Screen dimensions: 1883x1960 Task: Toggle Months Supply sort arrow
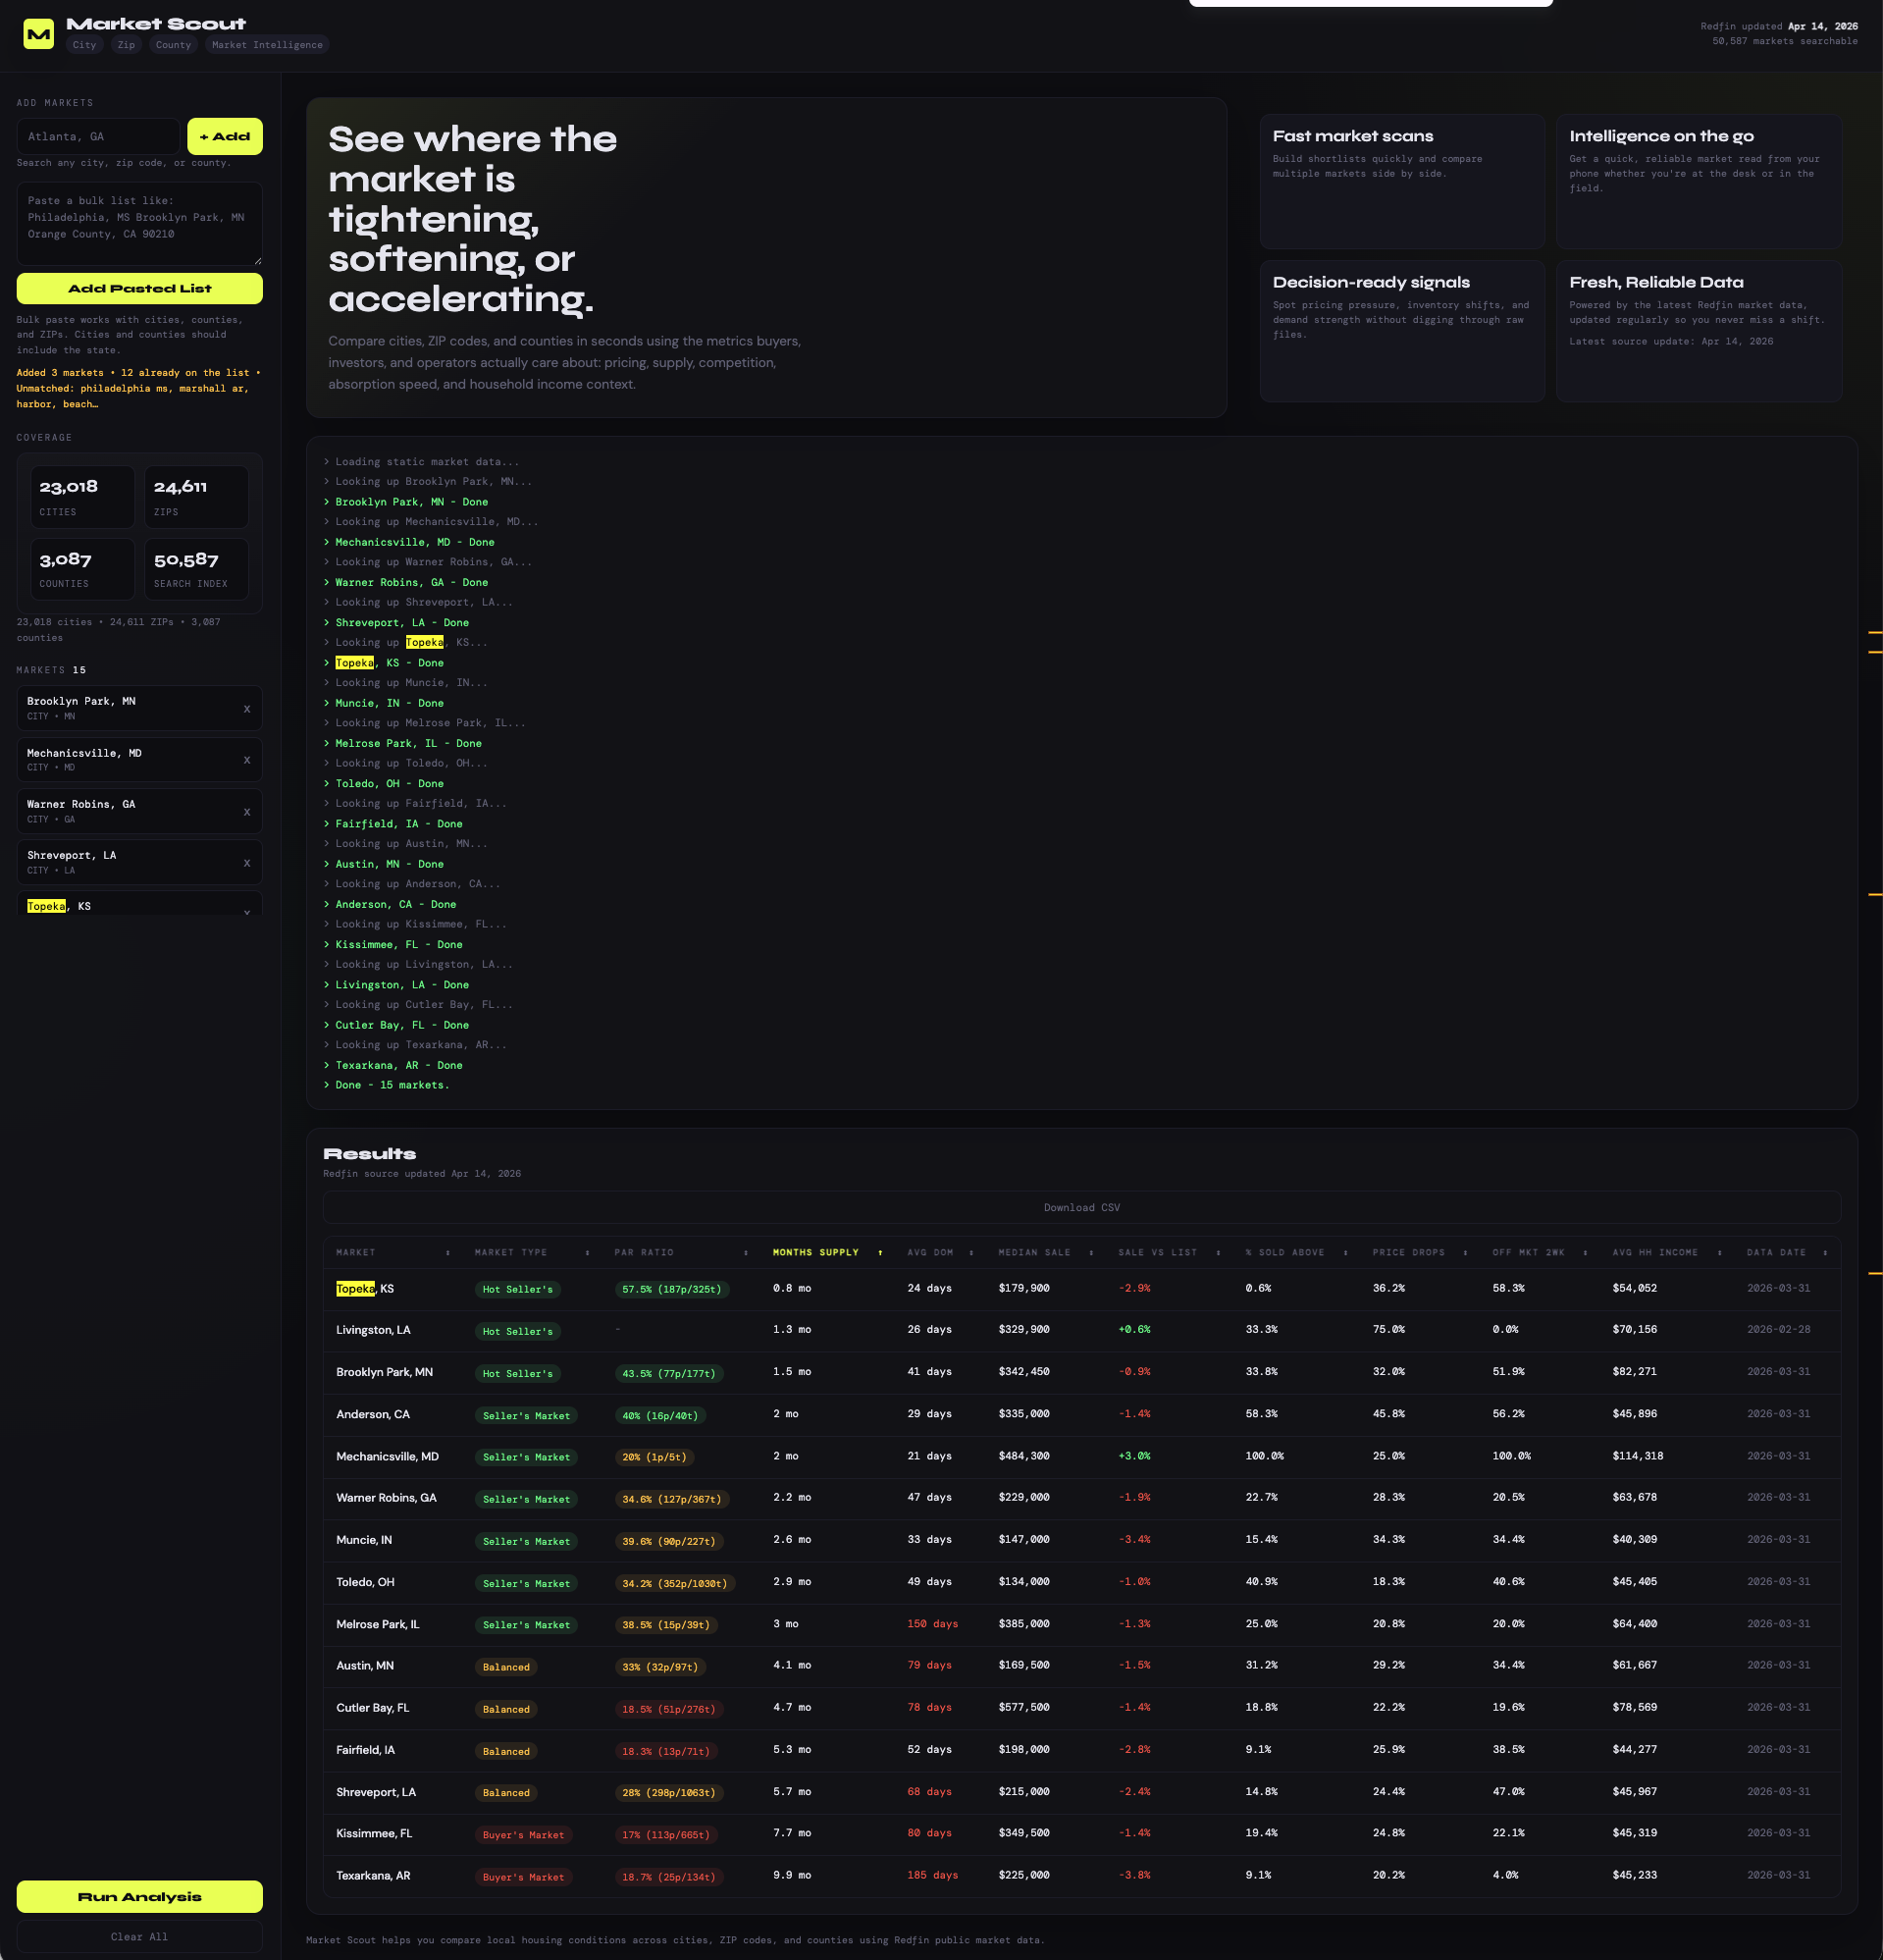click(x=880, y=1253)
